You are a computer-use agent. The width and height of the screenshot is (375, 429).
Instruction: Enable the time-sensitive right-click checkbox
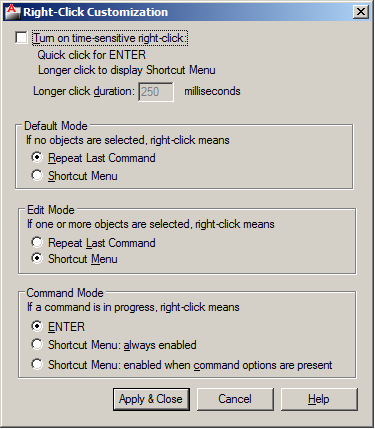coord(21,38)
